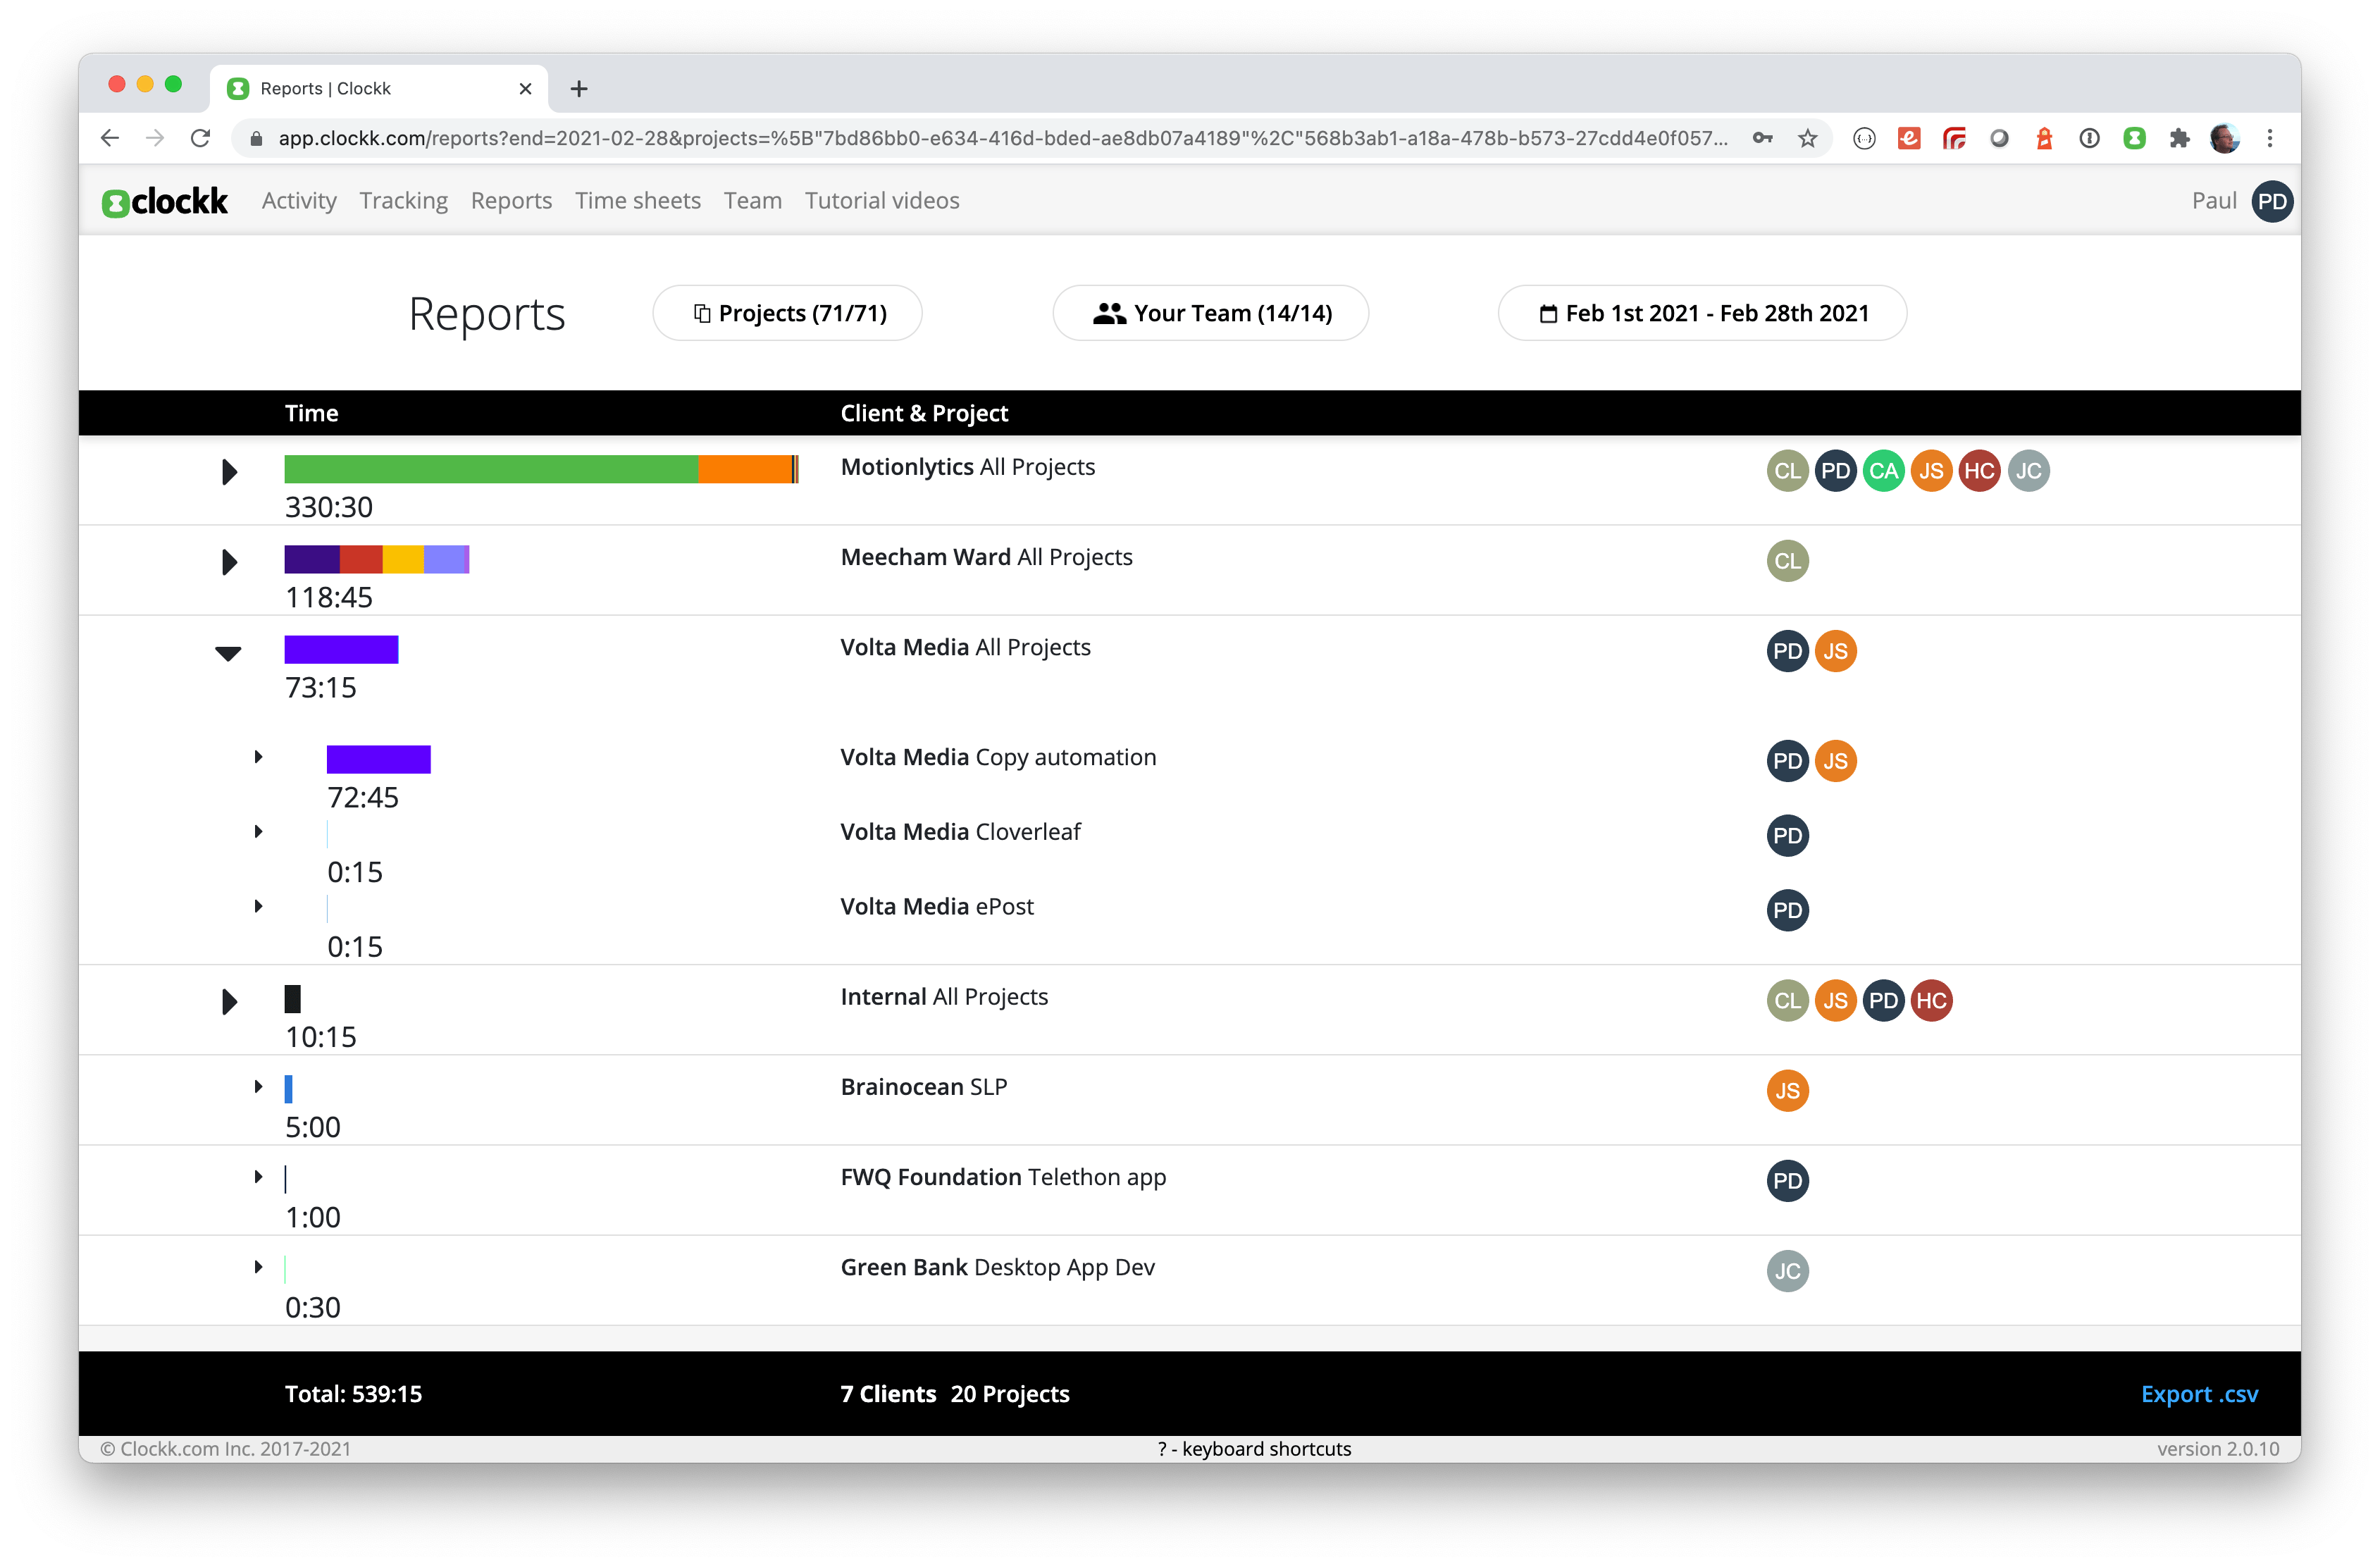Click the Paul user name
This screenshot has width=2380, height=1567.
(2214, 201)
